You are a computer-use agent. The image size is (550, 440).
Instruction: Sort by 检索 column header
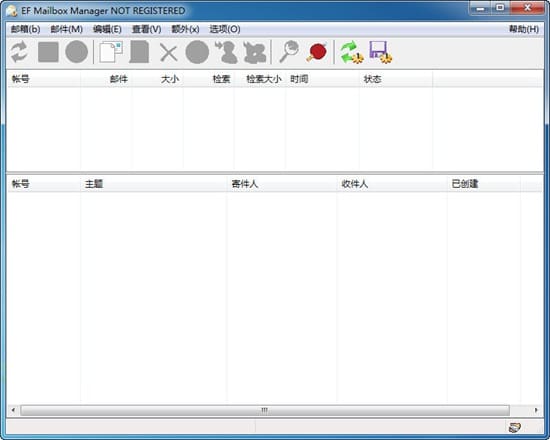click(209, 79)
